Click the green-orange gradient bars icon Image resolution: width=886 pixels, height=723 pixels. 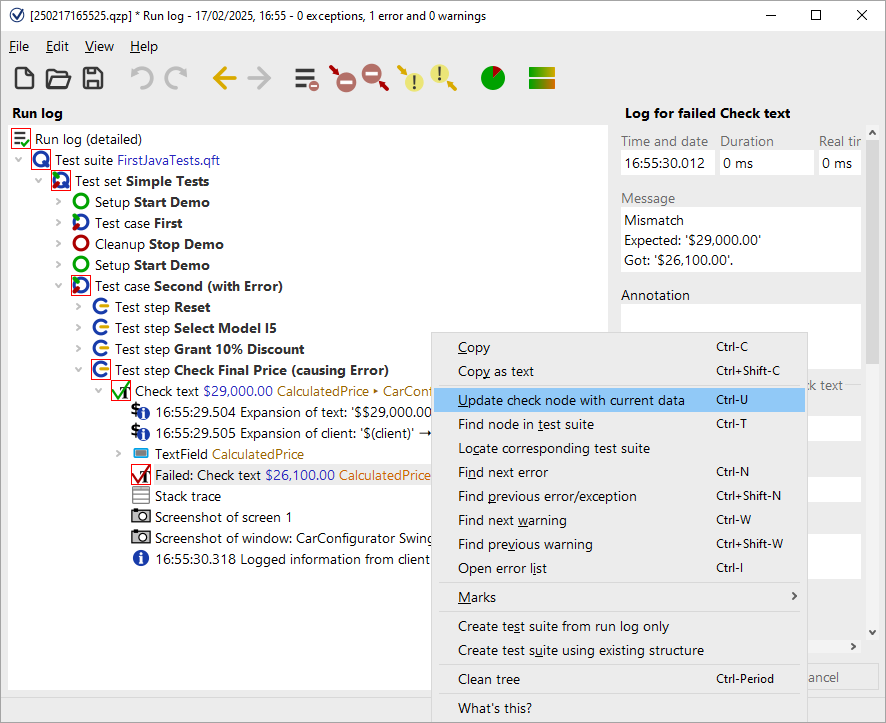click(x=542, y=78)
